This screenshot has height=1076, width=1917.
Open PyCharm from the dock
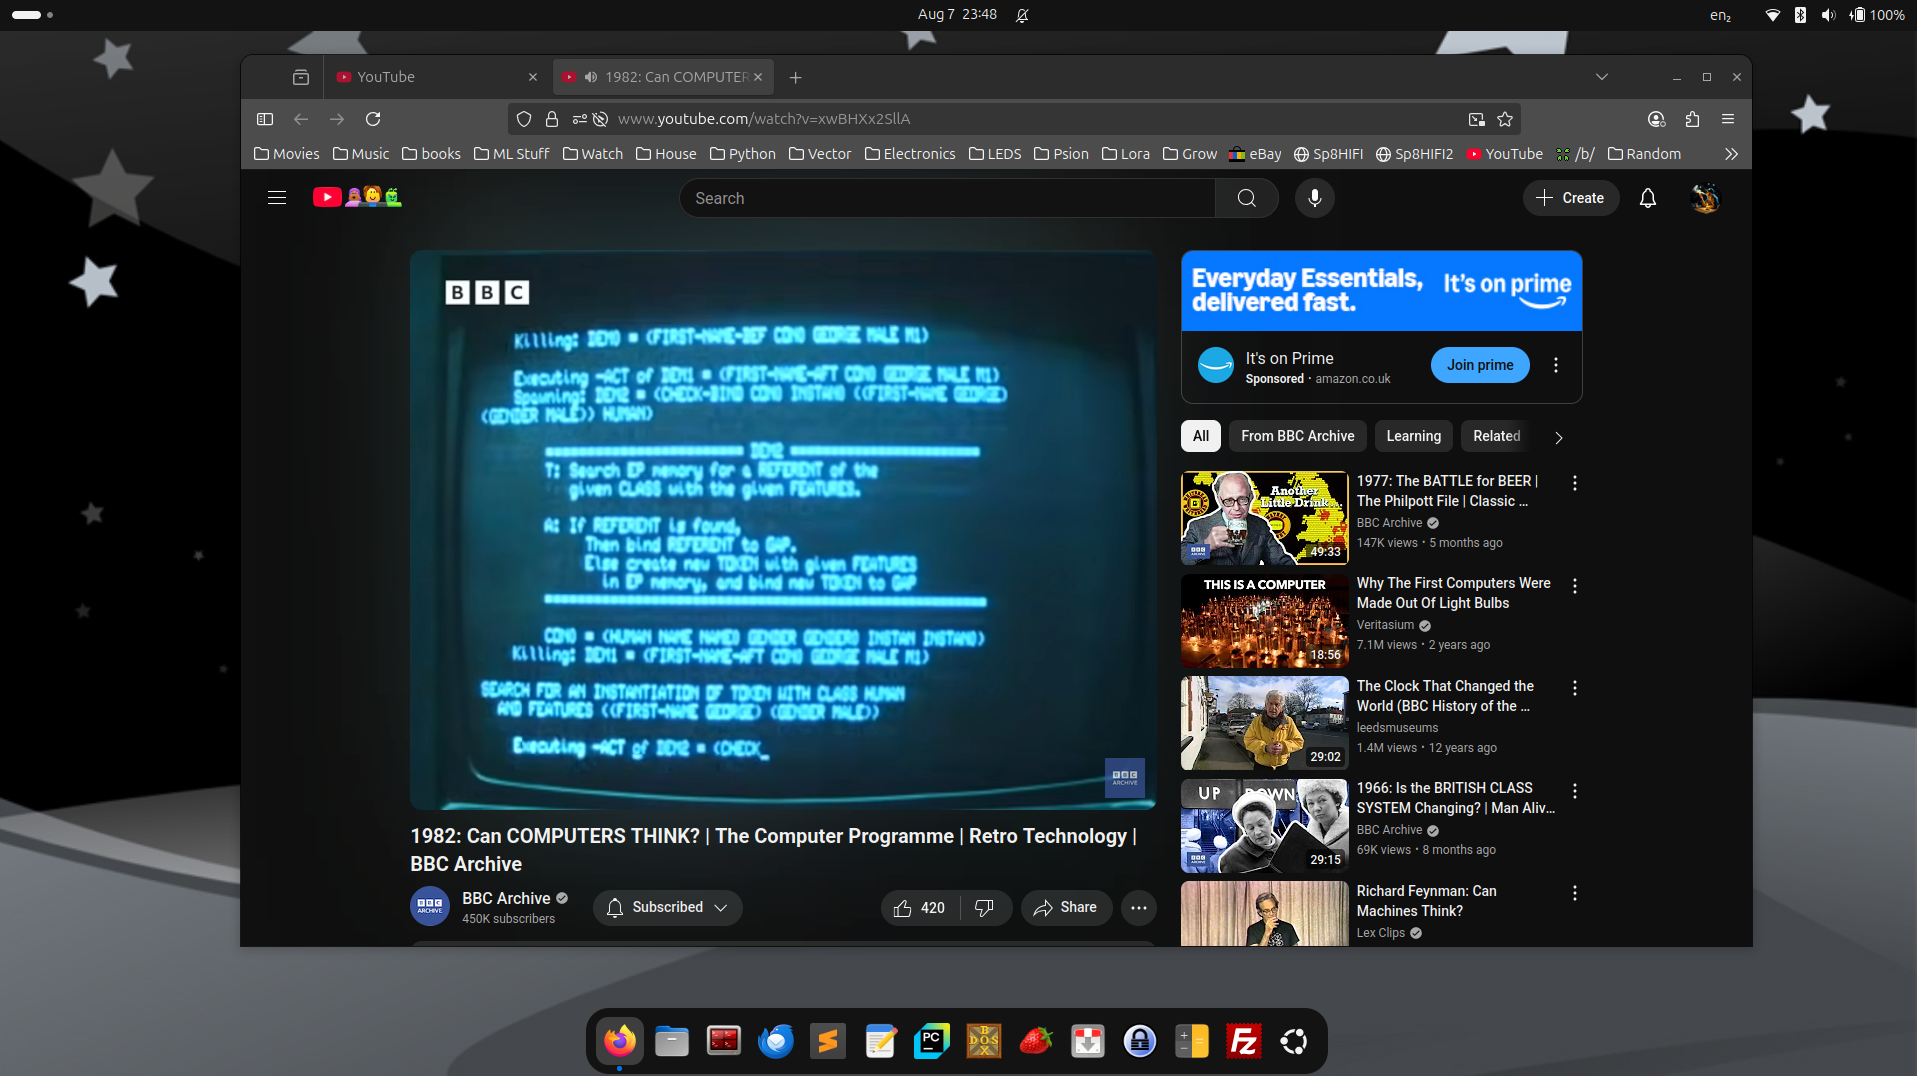[931, 1041]
